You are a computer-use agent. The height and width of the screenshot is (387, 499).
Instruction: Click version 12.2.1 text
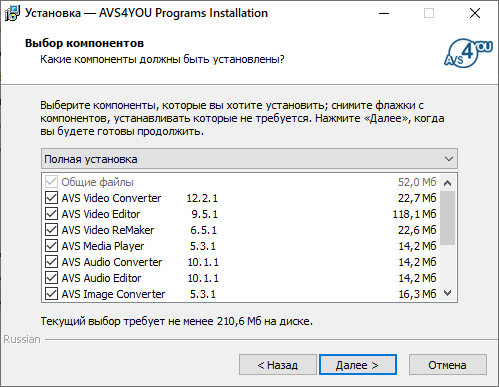point(202,198)
